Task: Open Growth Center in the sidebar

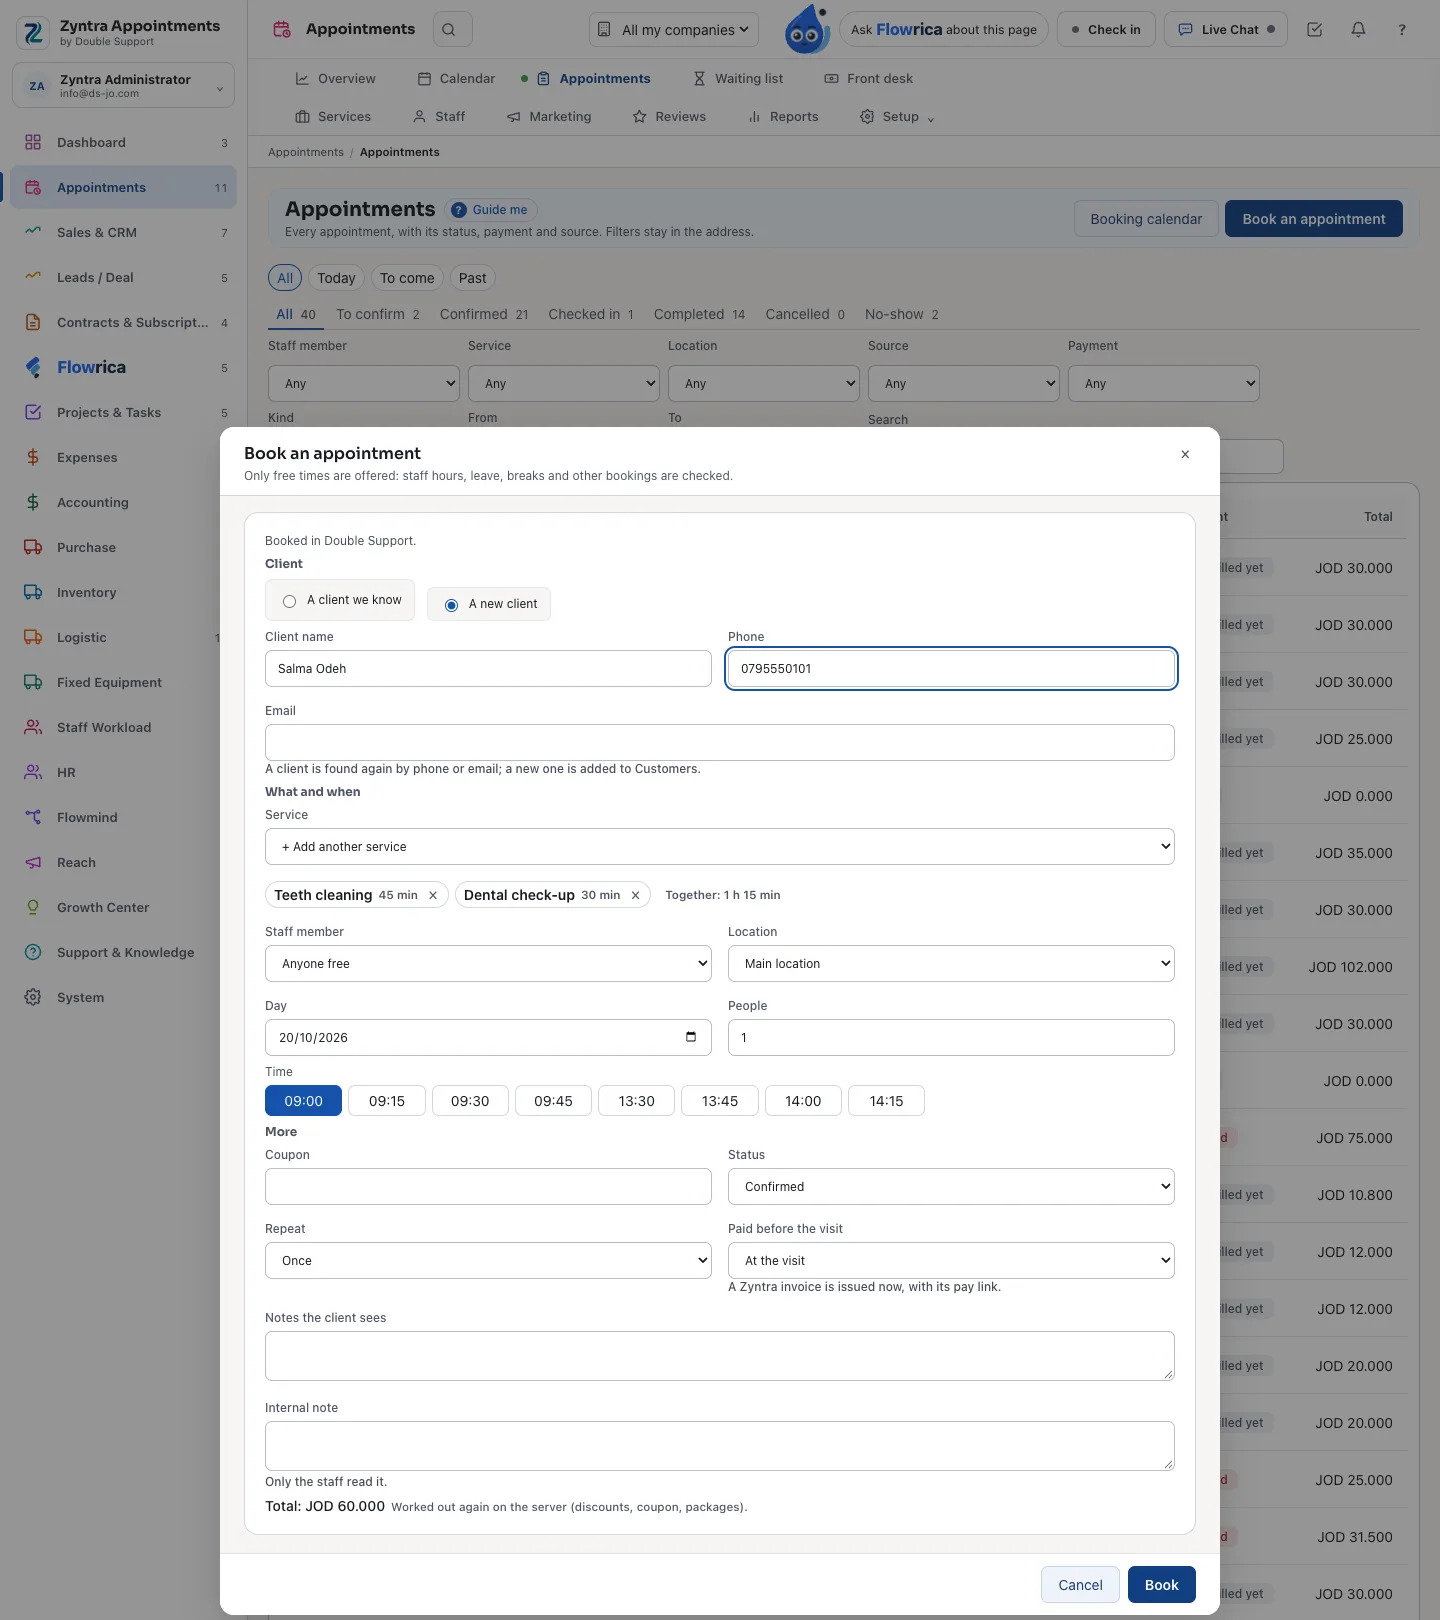Action: [124, 907]
